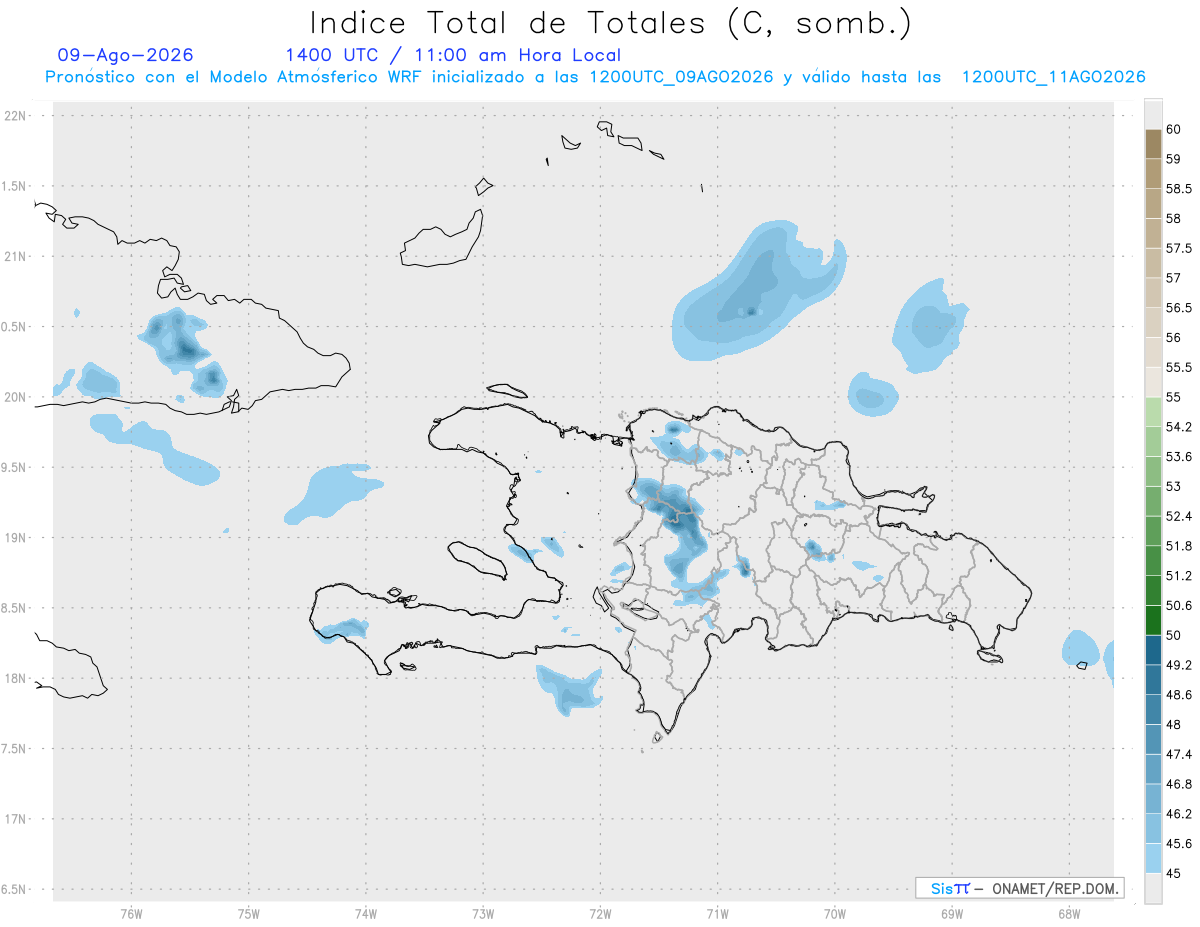Click the "17N" latitude label

[17, 819]
